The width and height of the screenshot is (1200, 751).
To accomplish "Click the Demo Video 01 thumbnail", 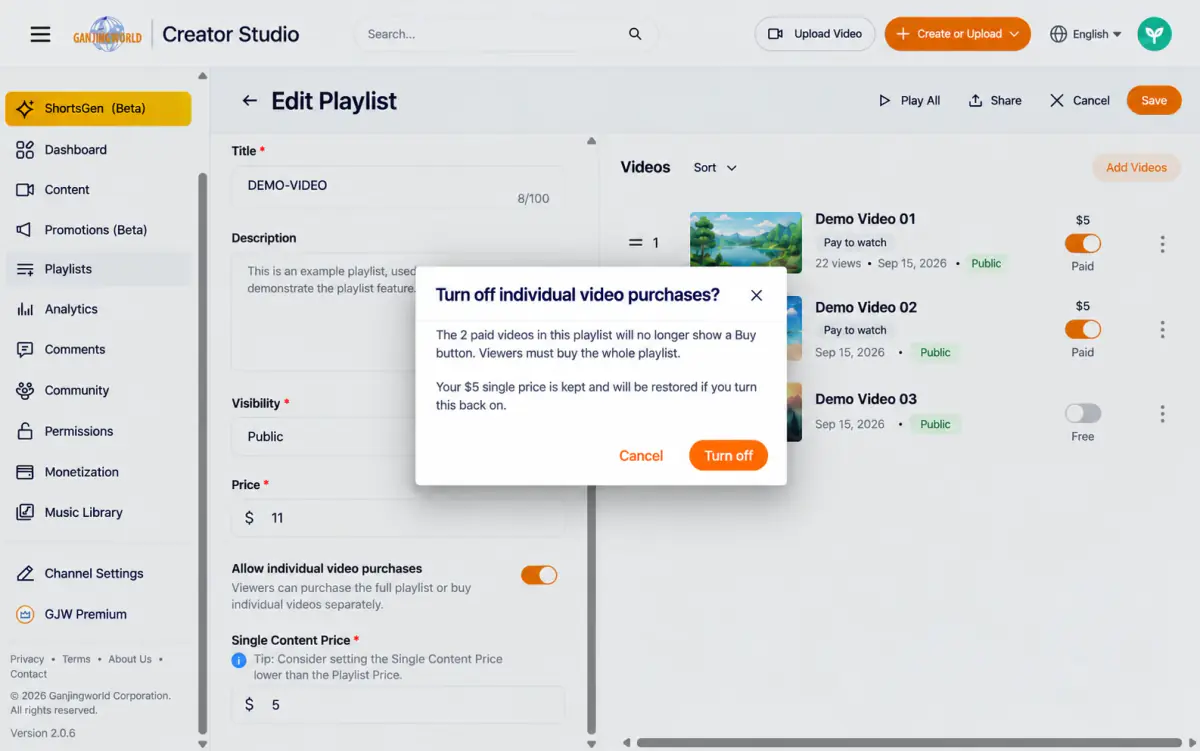I will [x=746, y=243].
